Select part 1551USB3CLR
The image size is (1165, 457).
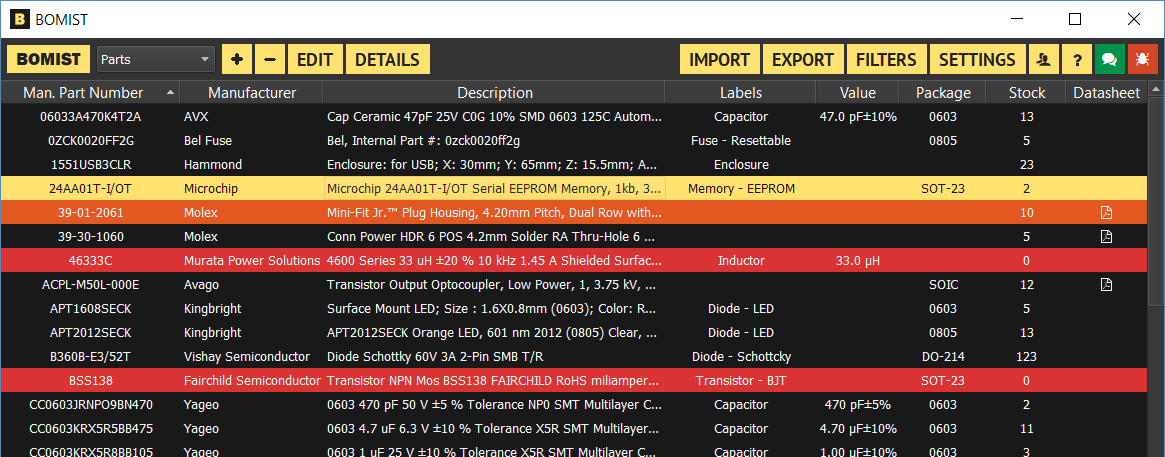coord(574,164)
